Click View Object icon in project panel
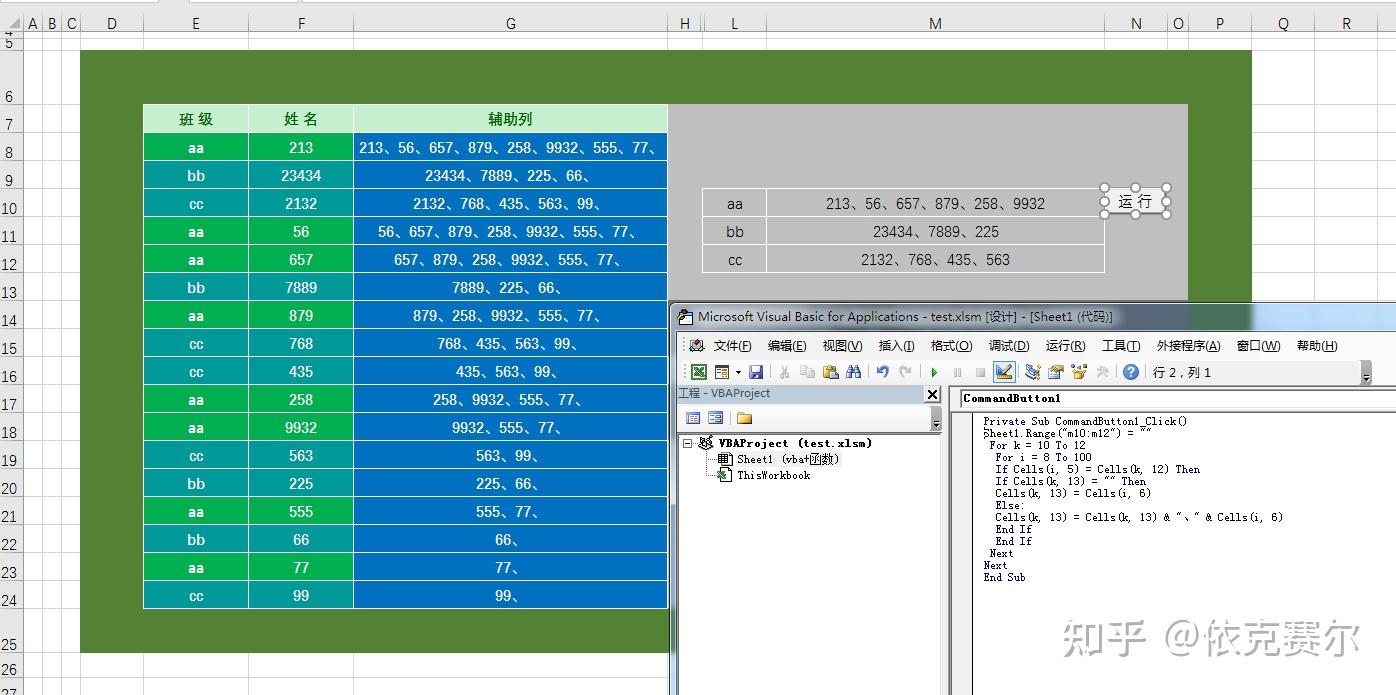1396x695 pixels. coord(715,418)
